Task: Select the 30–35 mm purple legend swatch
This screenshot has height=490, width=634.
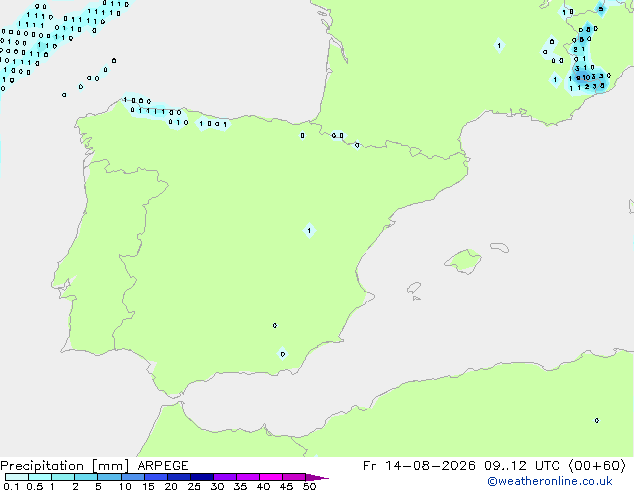Action: [224, 477]
